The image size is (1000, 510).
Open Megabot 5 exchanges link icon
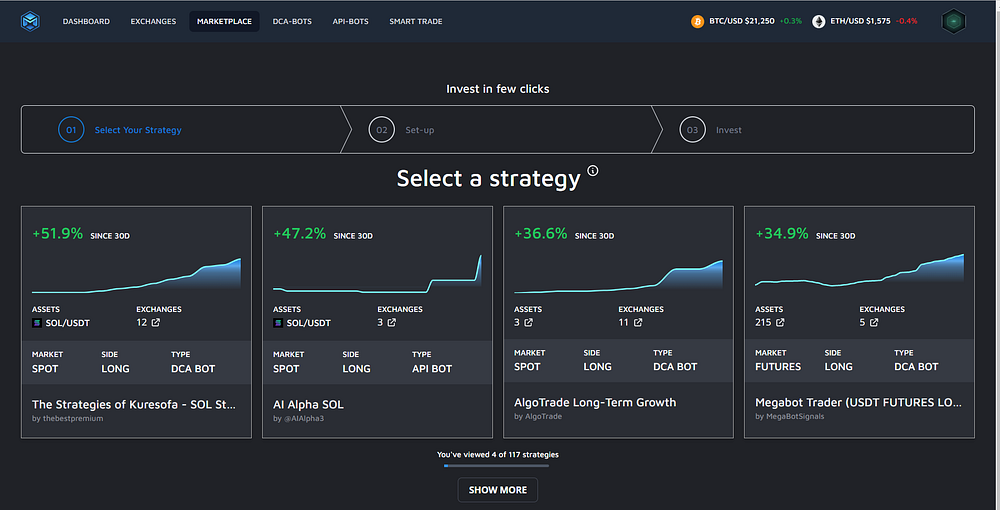click(874, 323)
